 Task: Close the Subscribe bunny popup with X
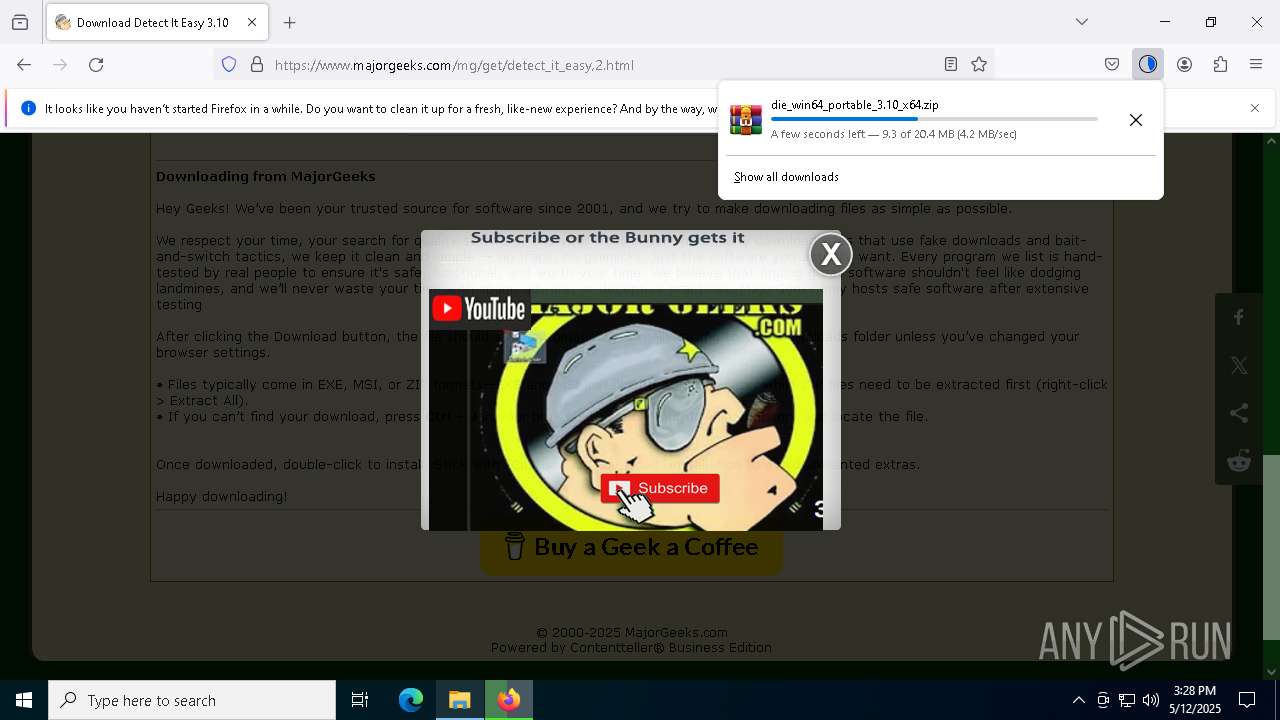pos(830,254)
